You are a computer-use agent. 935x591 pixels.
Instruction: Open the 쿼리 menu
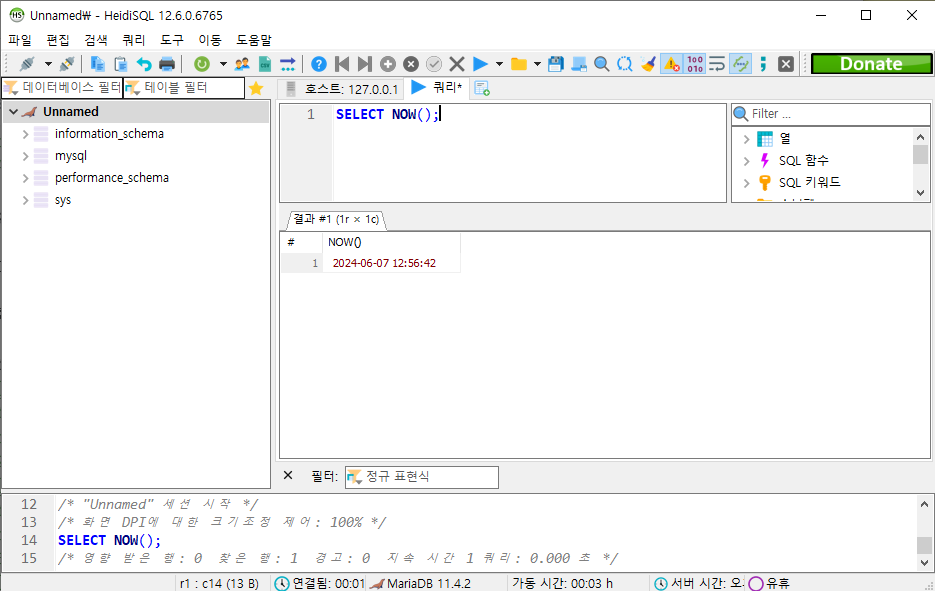click(134, 40)
